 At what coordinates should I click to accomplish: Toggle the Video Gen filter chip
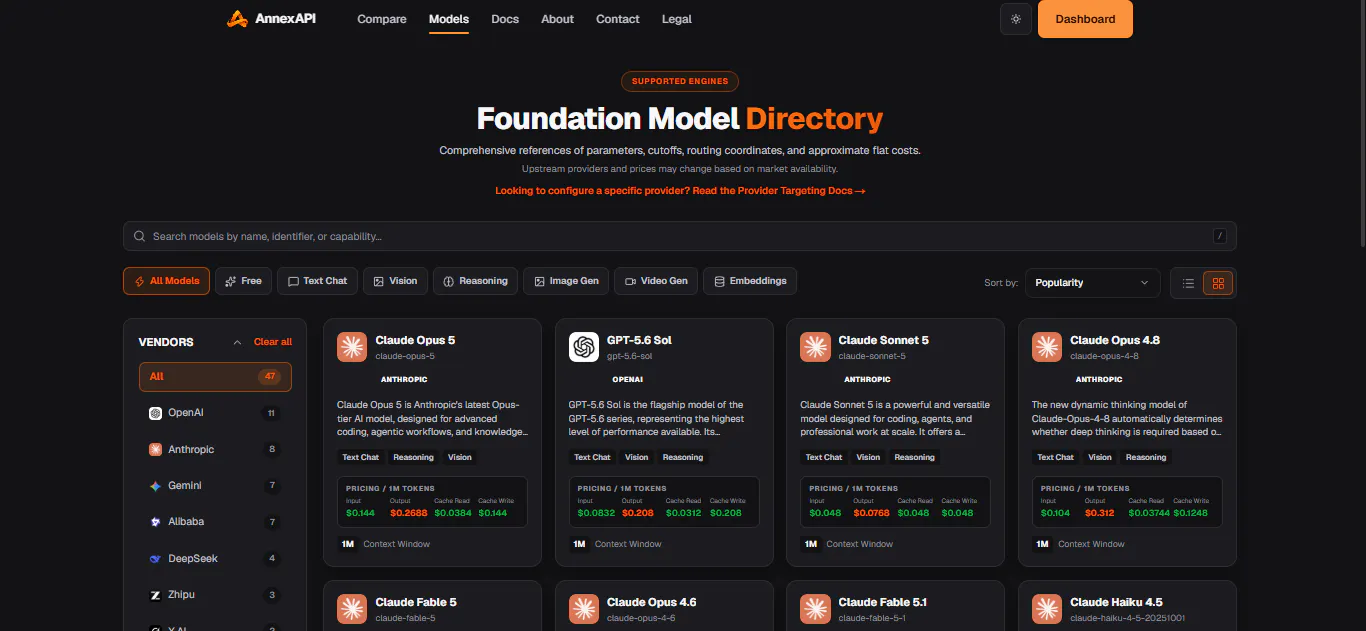[x=656, y=281]
